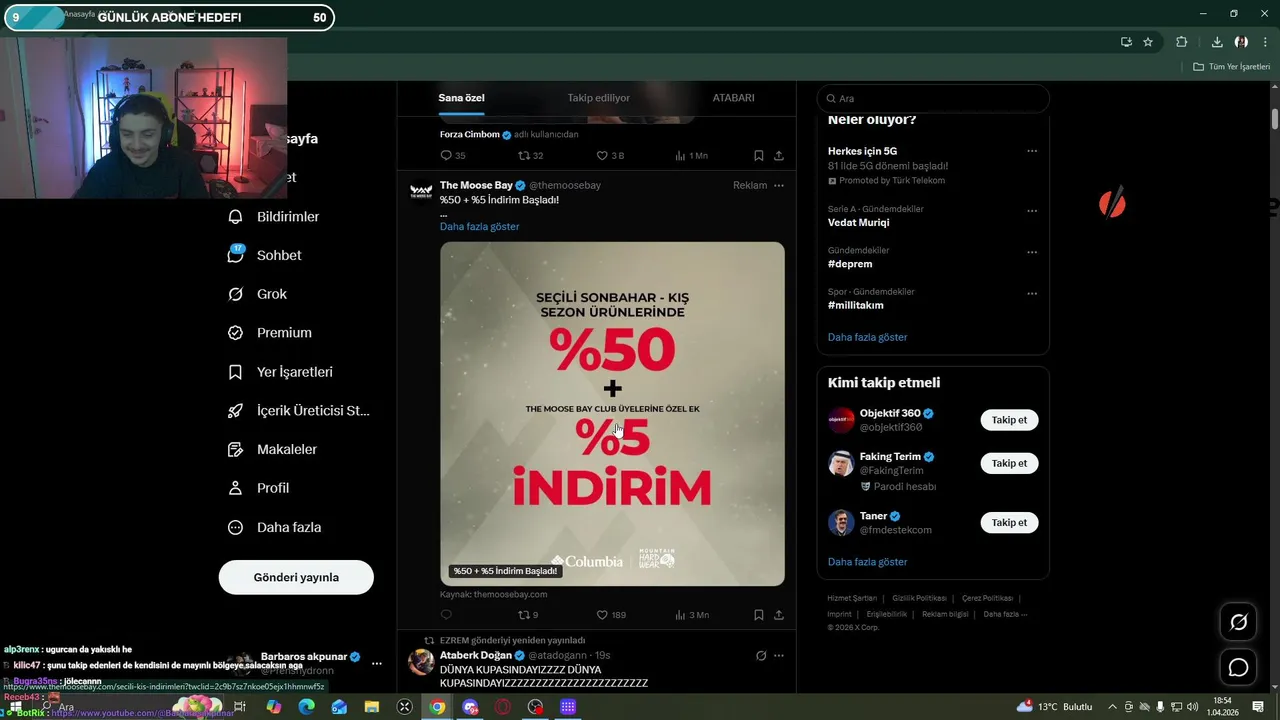Show more trends via Daha fazla göster
This screenshot has width=1280, height=720.
[x=867, y=337]
